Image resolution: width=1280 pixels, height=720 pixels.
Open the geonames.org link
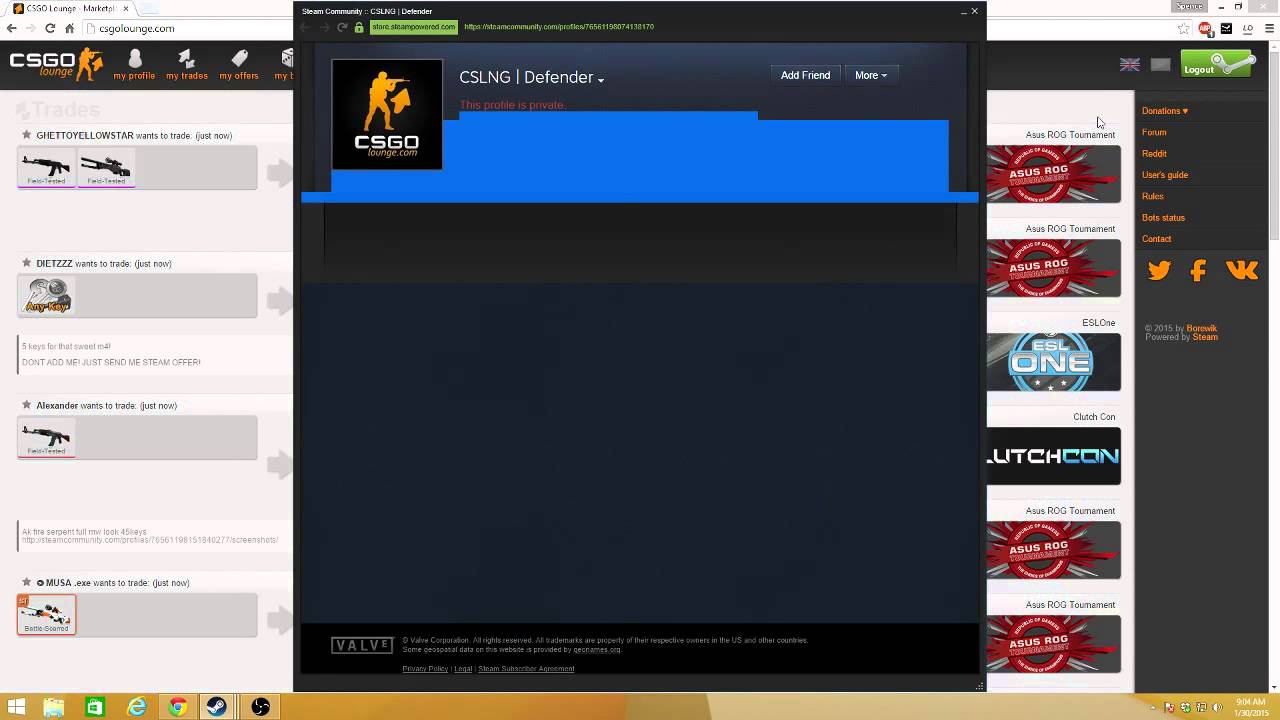pos(597,650)
